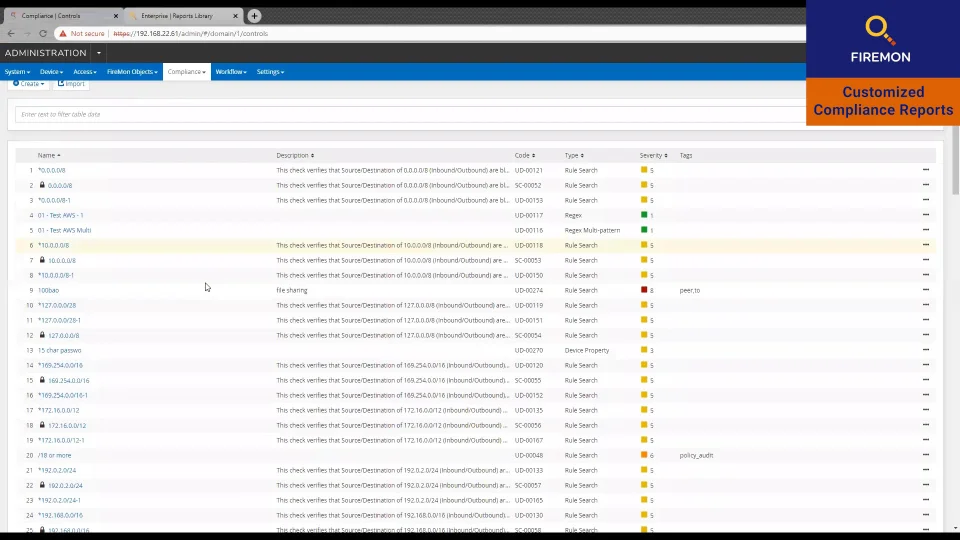Click lock icon beside 192.0.2.0/24 row
The width and height of the screenshot is (960, 540).
pos(42,485)
